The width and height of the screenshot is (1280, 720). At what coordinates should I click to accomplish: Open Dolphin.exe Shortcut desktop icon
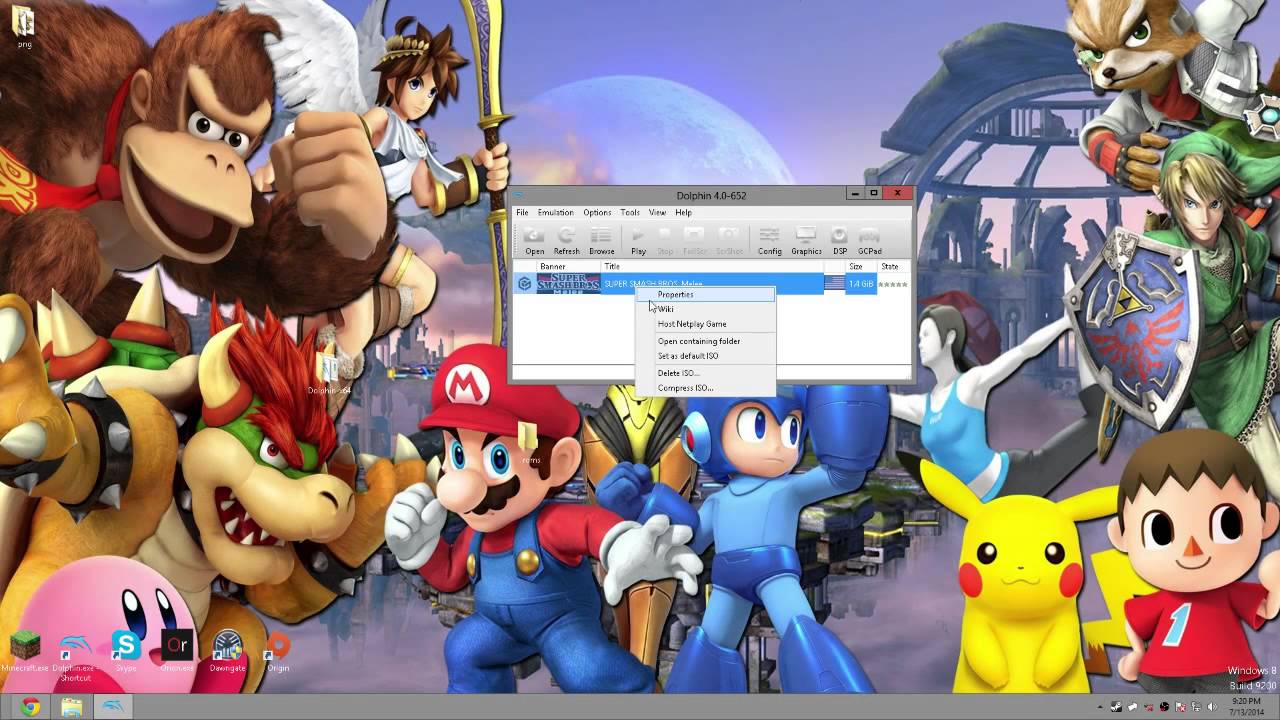pyautogui.click(x=75, y=656)
